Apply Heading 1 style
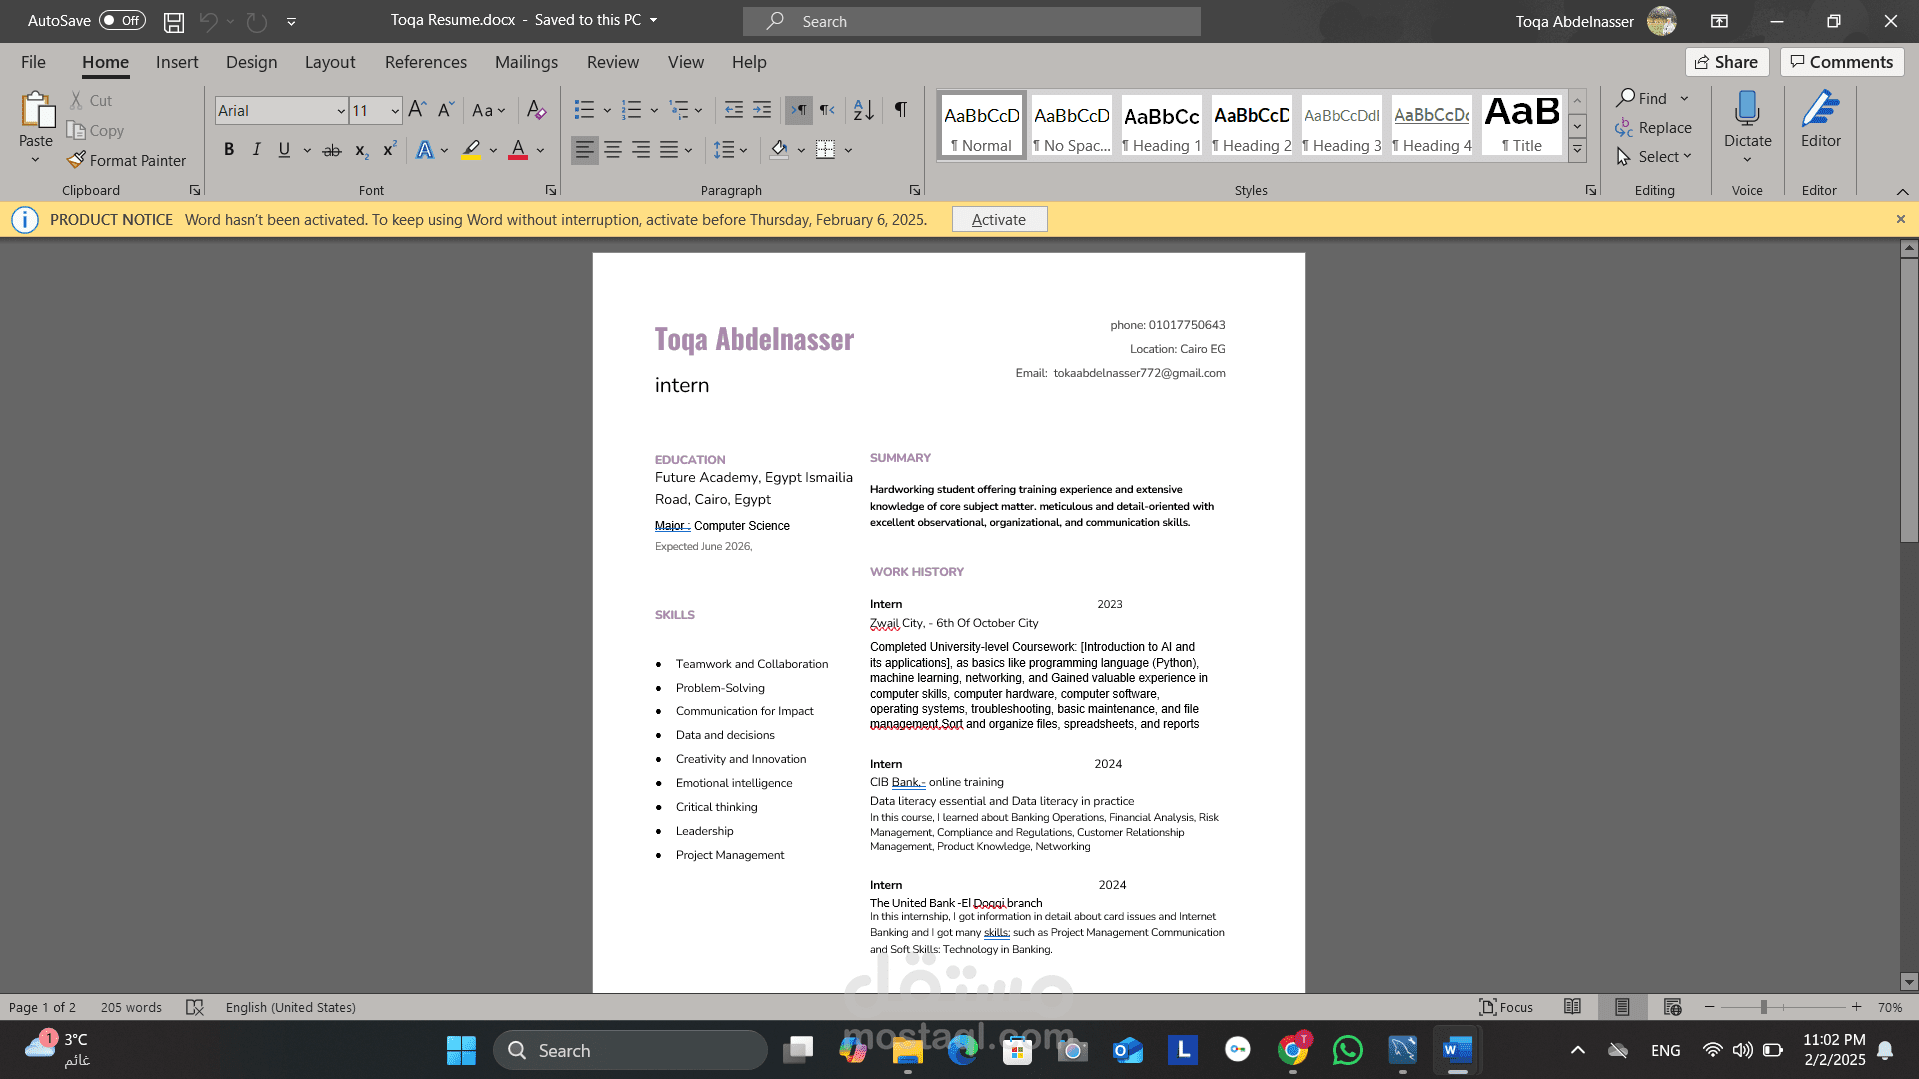The height and width of the screenshot is (1079, 1919). 1161,126
